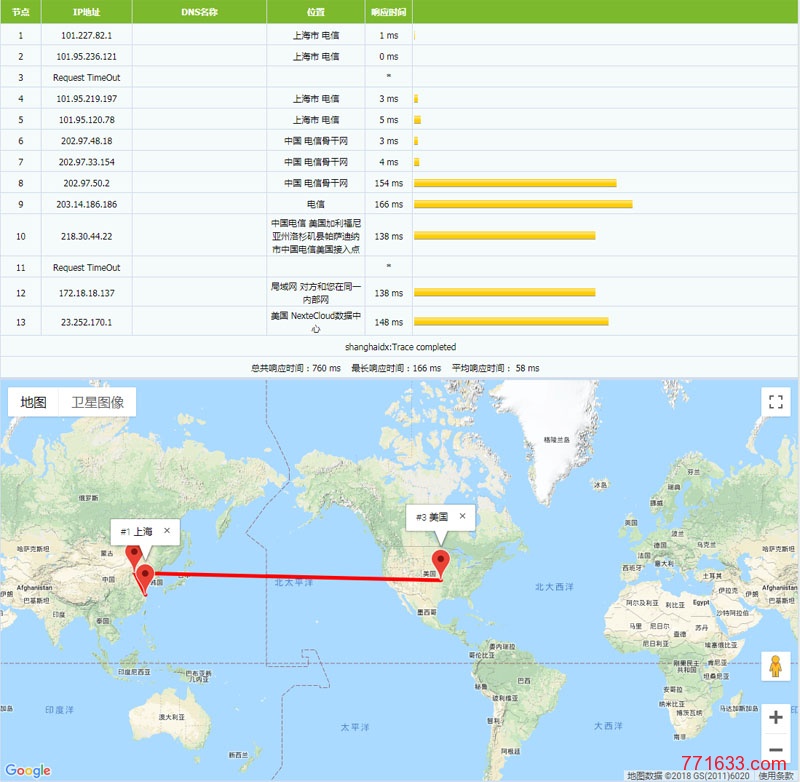Close the #1 上海 info popup
The height and width of the screenshot is (782, 800).
167,531
